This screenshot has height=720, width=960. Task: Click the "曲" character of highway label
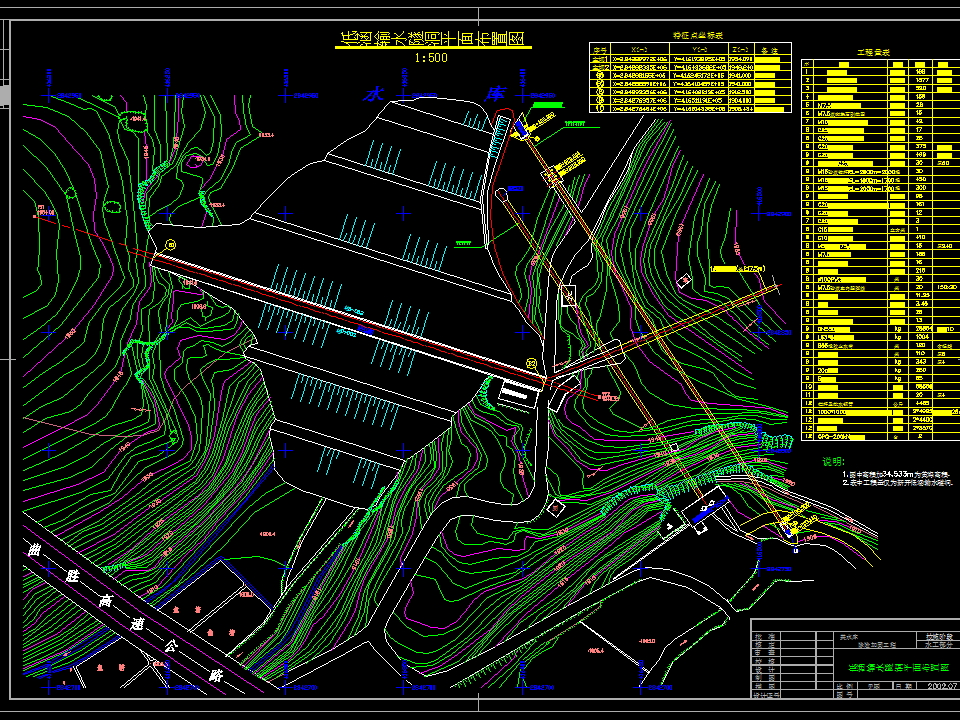(x=35, y=550)
